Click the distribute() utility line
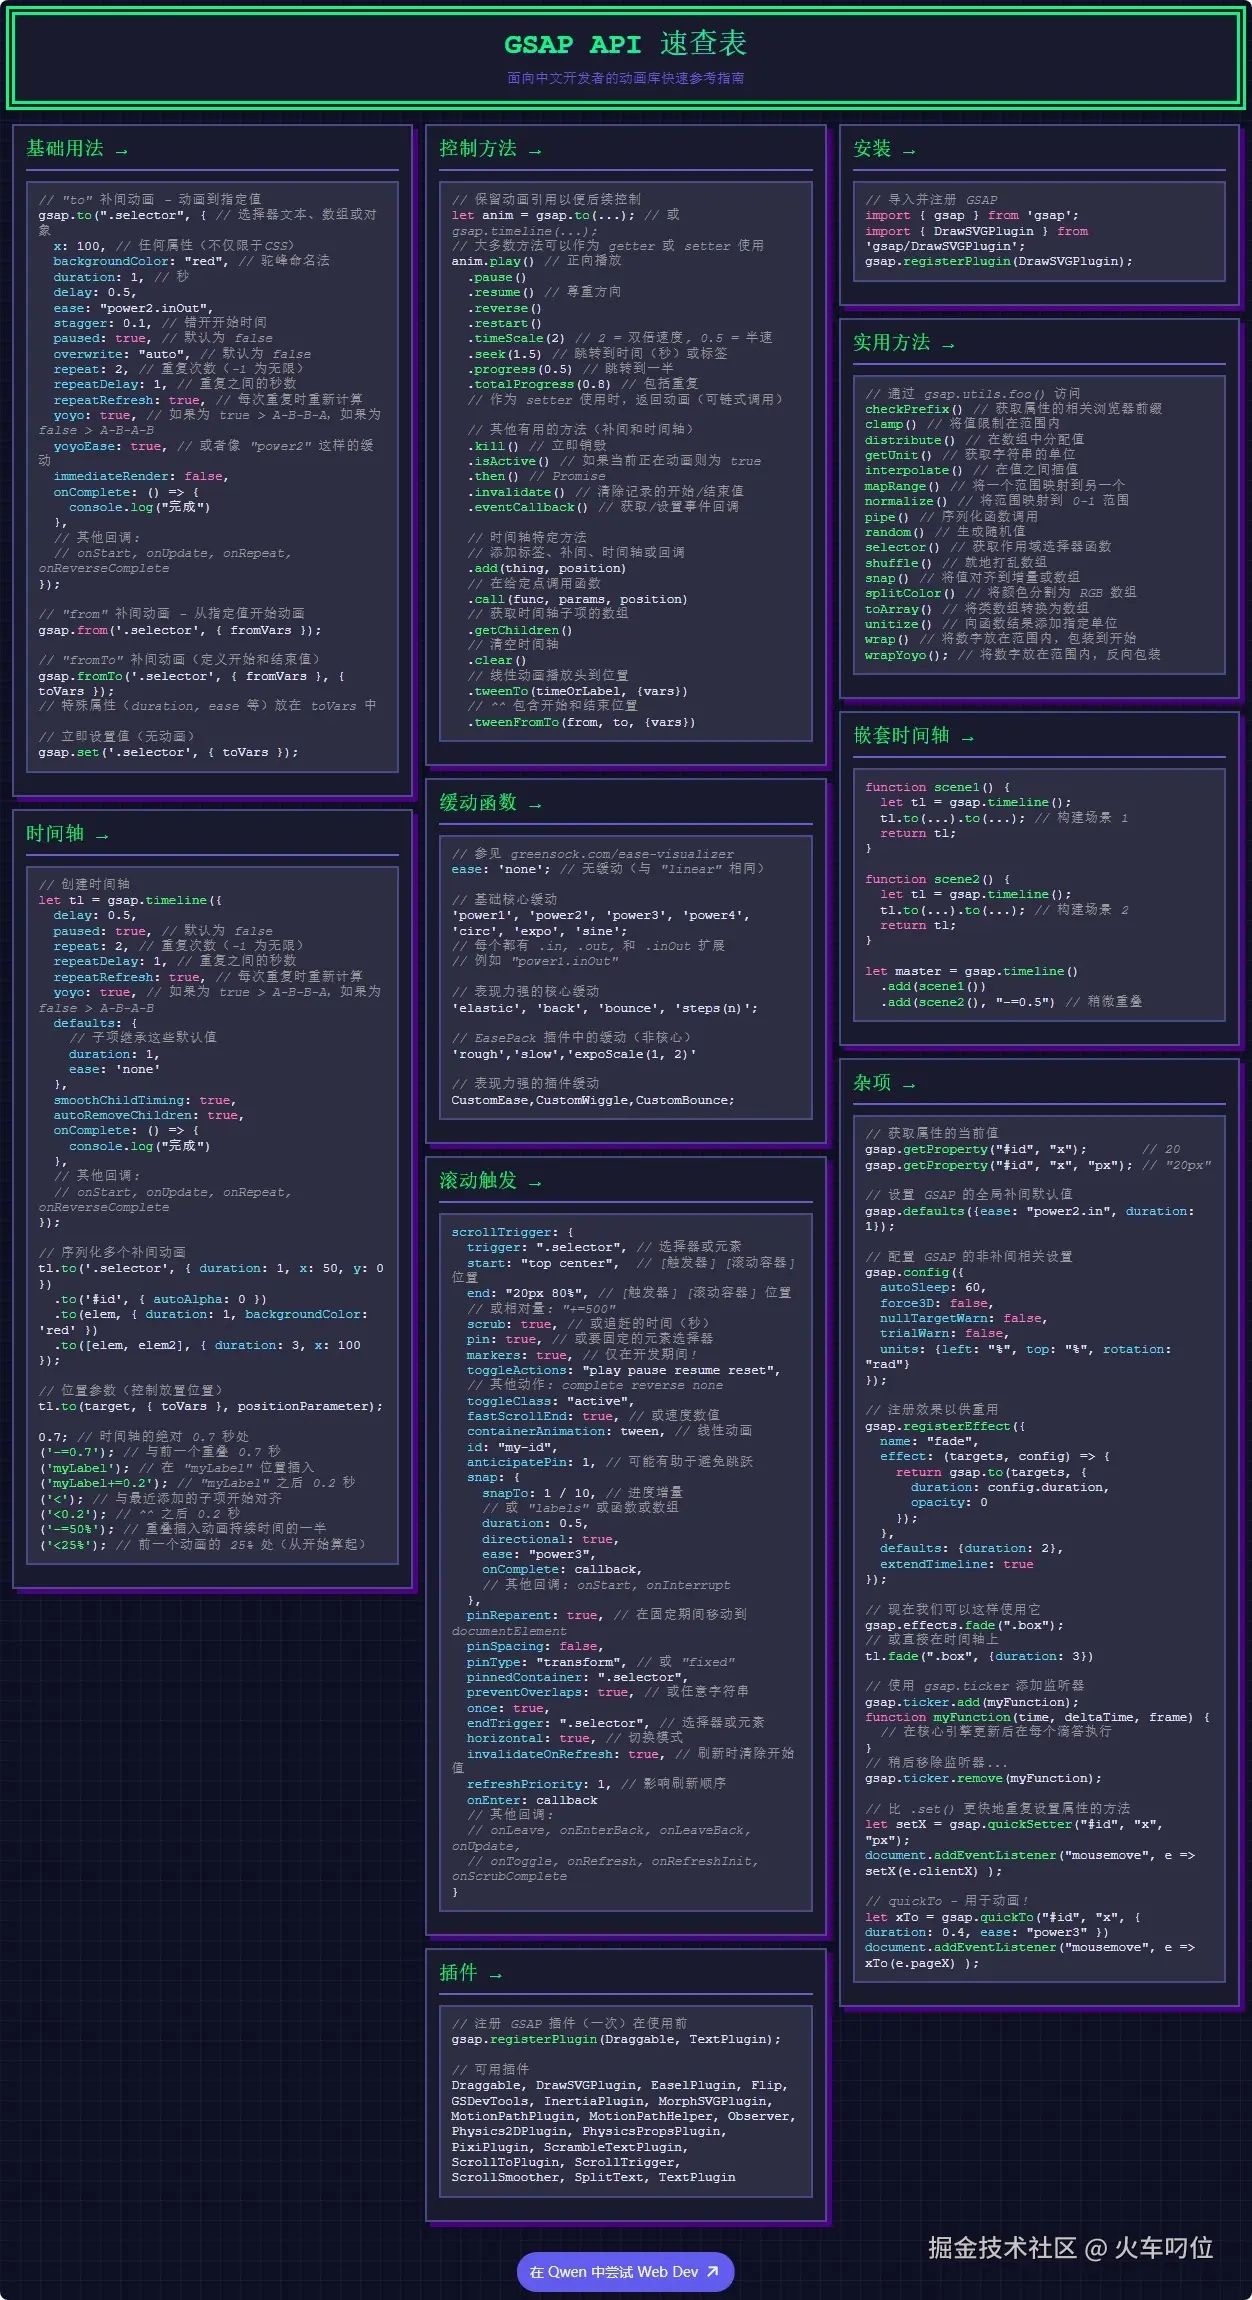Image resolution: width=1252 pixels, height=2300 pixels. (x=974, y=440)
